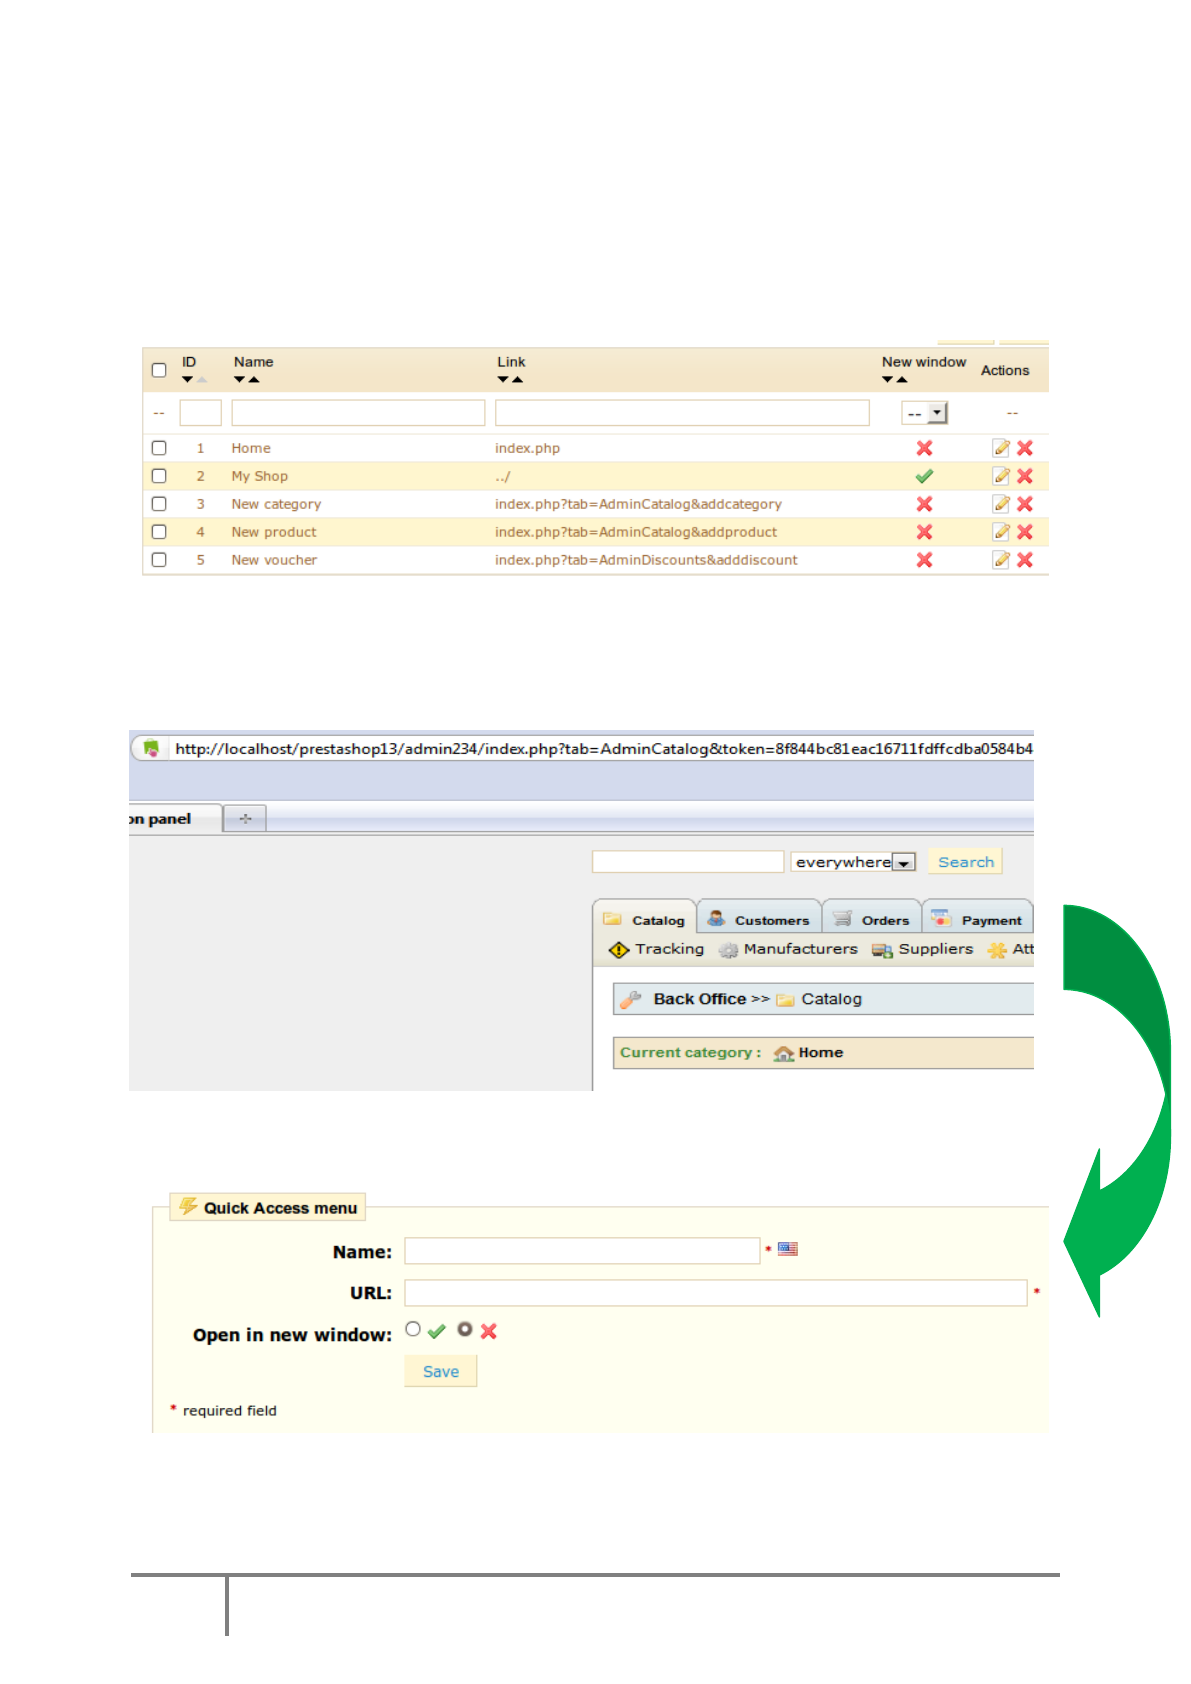1191x1684 pixels.
Task: Click the US flag language icon
Action: pos(788,1249)
